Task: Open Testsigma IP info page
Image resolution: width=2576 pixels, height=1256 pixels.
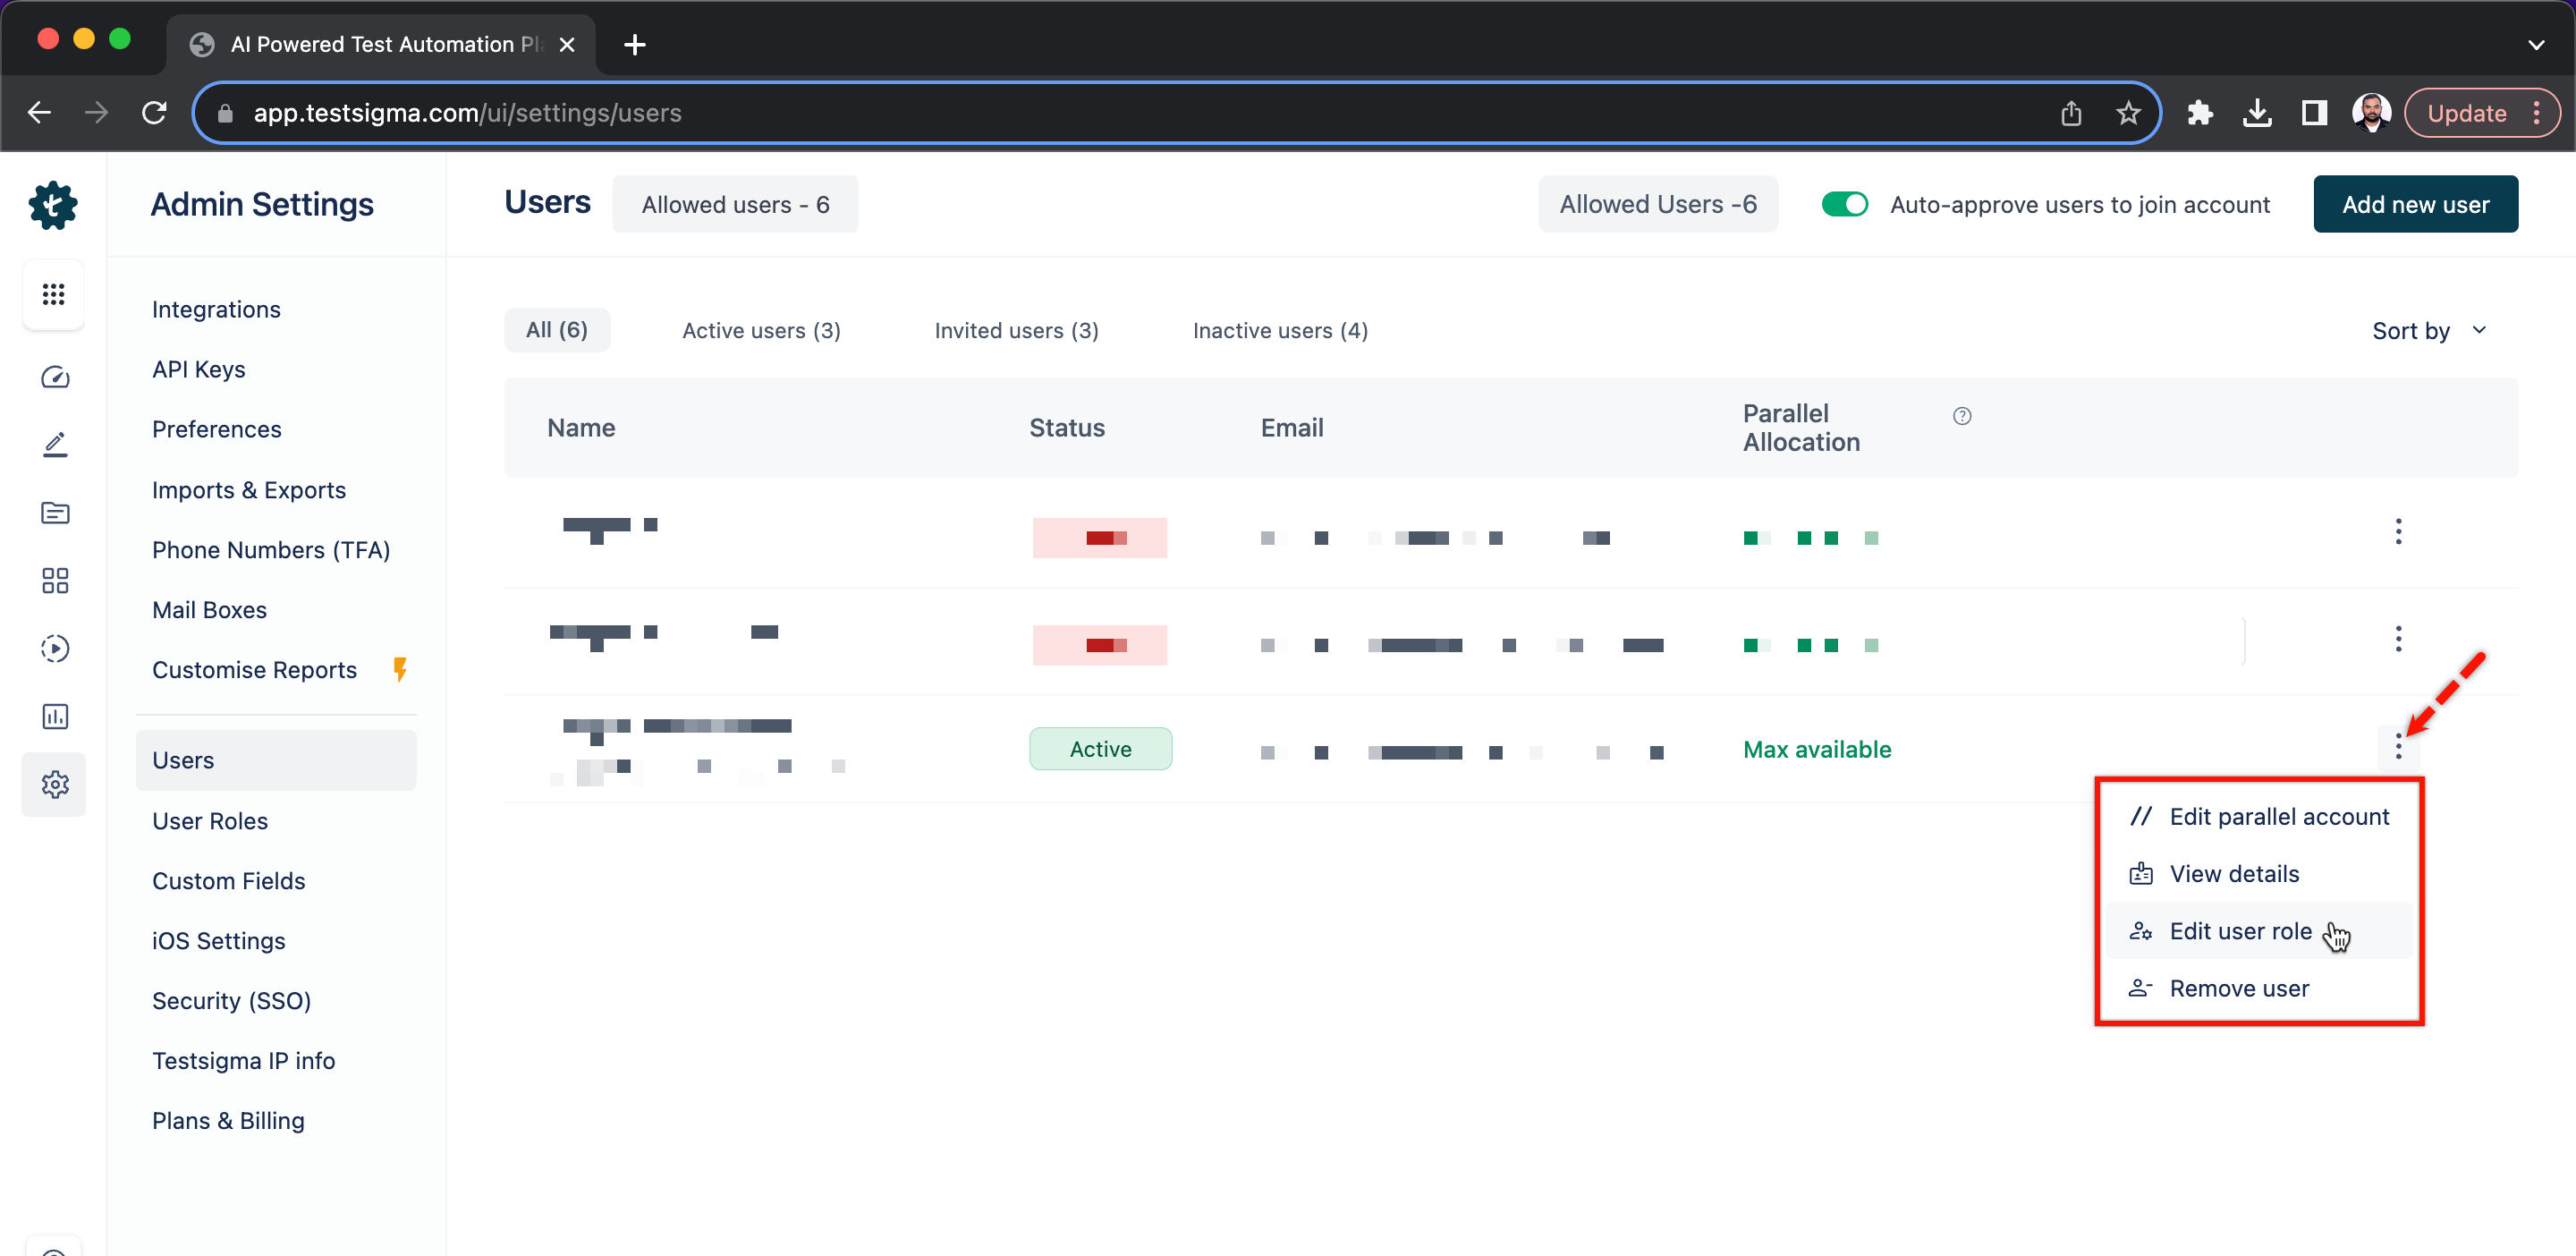Action: coord(244,1060)
